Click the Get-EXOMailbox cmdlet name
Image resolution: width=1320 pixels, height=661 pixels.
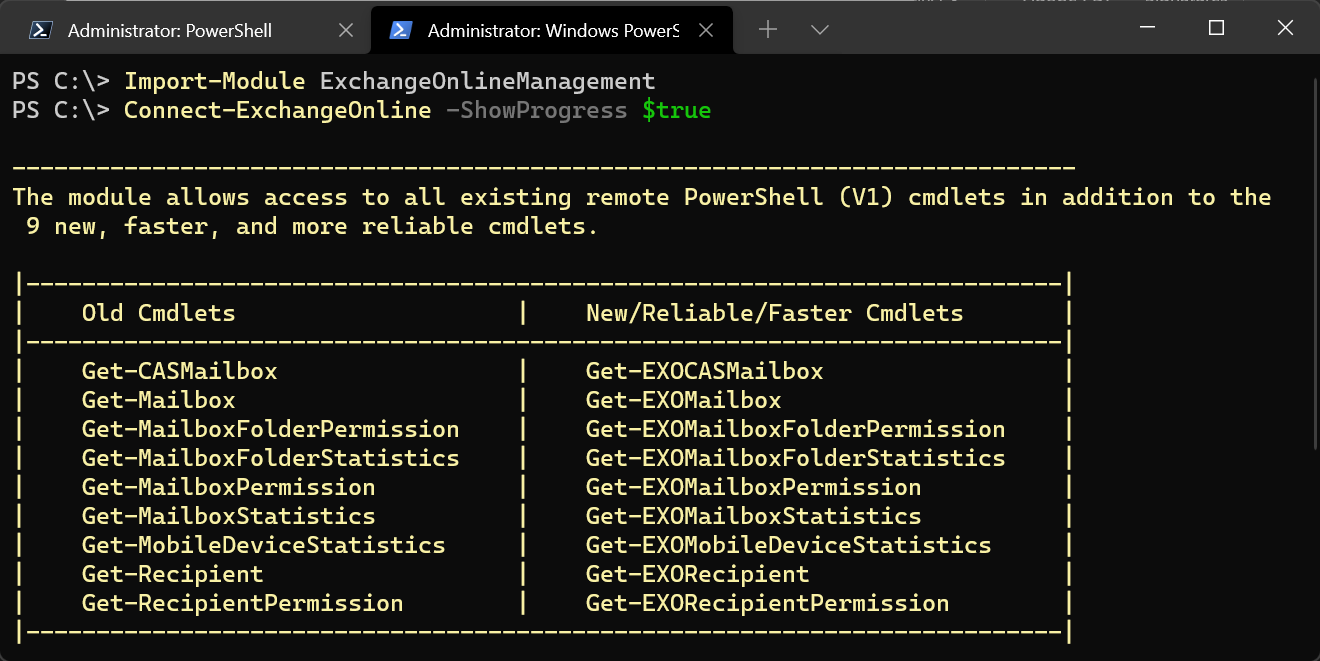pos(683,399)
